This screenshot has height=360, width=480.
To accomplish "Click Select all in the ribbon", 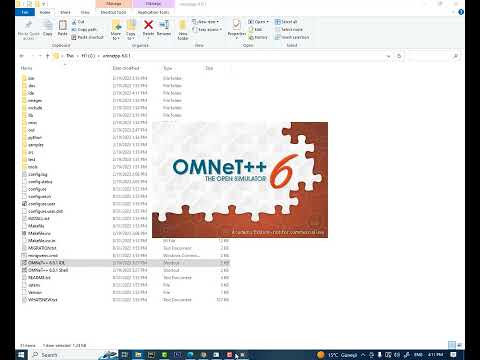I will (x=286, y=22).
